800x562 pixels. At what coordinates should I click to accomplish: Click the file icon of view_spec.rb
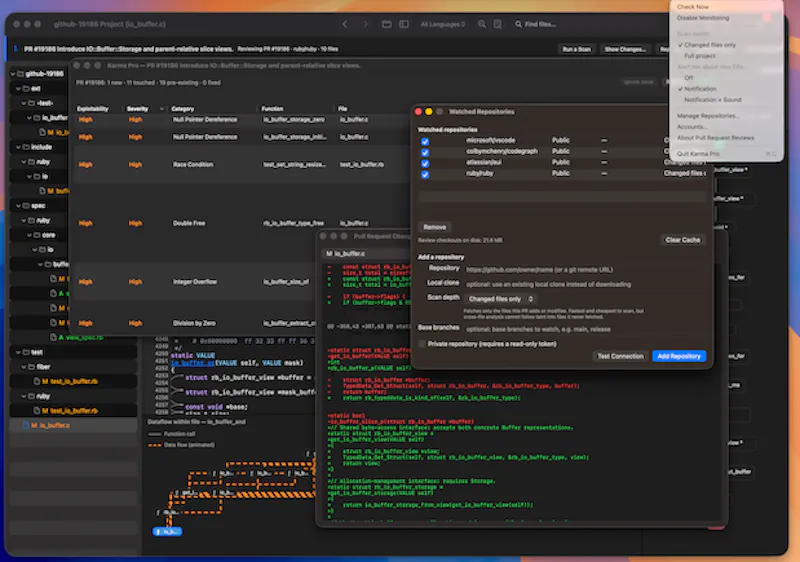tap(53, 337)
